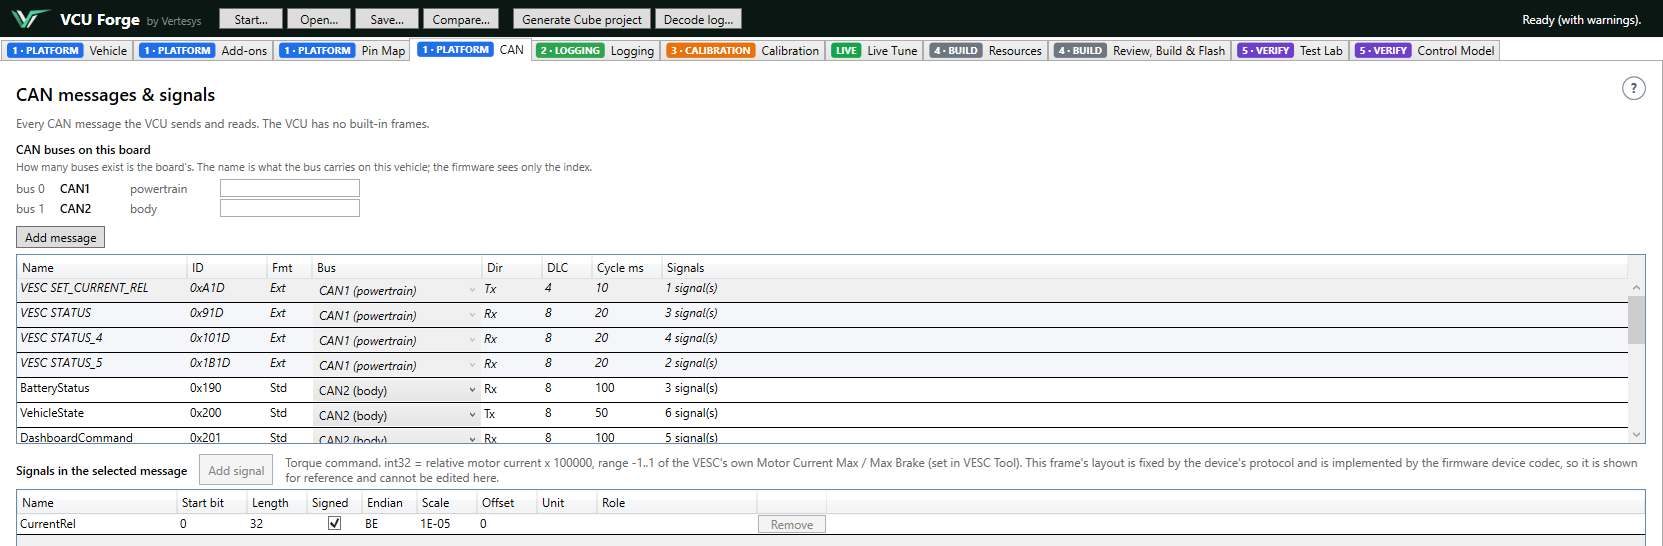Click the ID cell 0x200
The height and width of the screenshot is (546, 1663).
[206, 413]
